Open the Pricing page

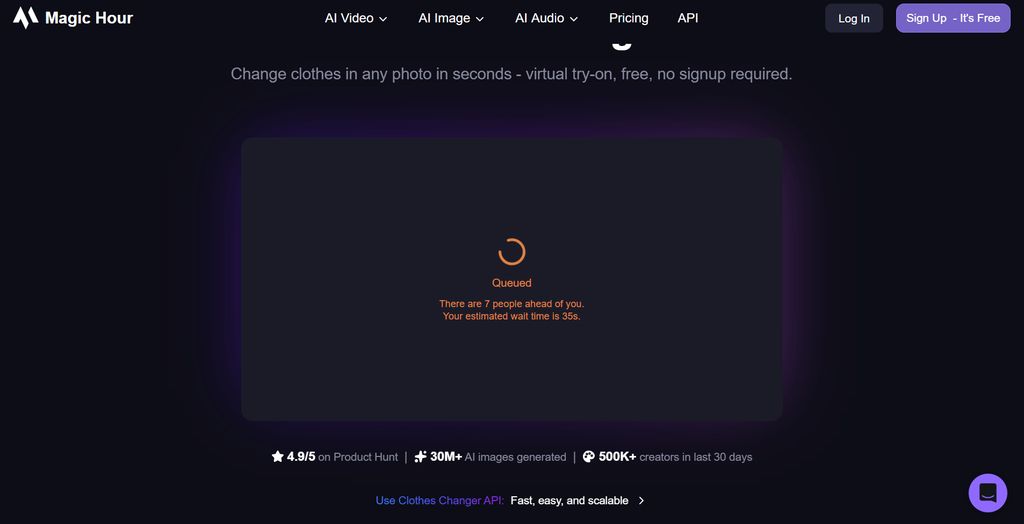(628, 18)
